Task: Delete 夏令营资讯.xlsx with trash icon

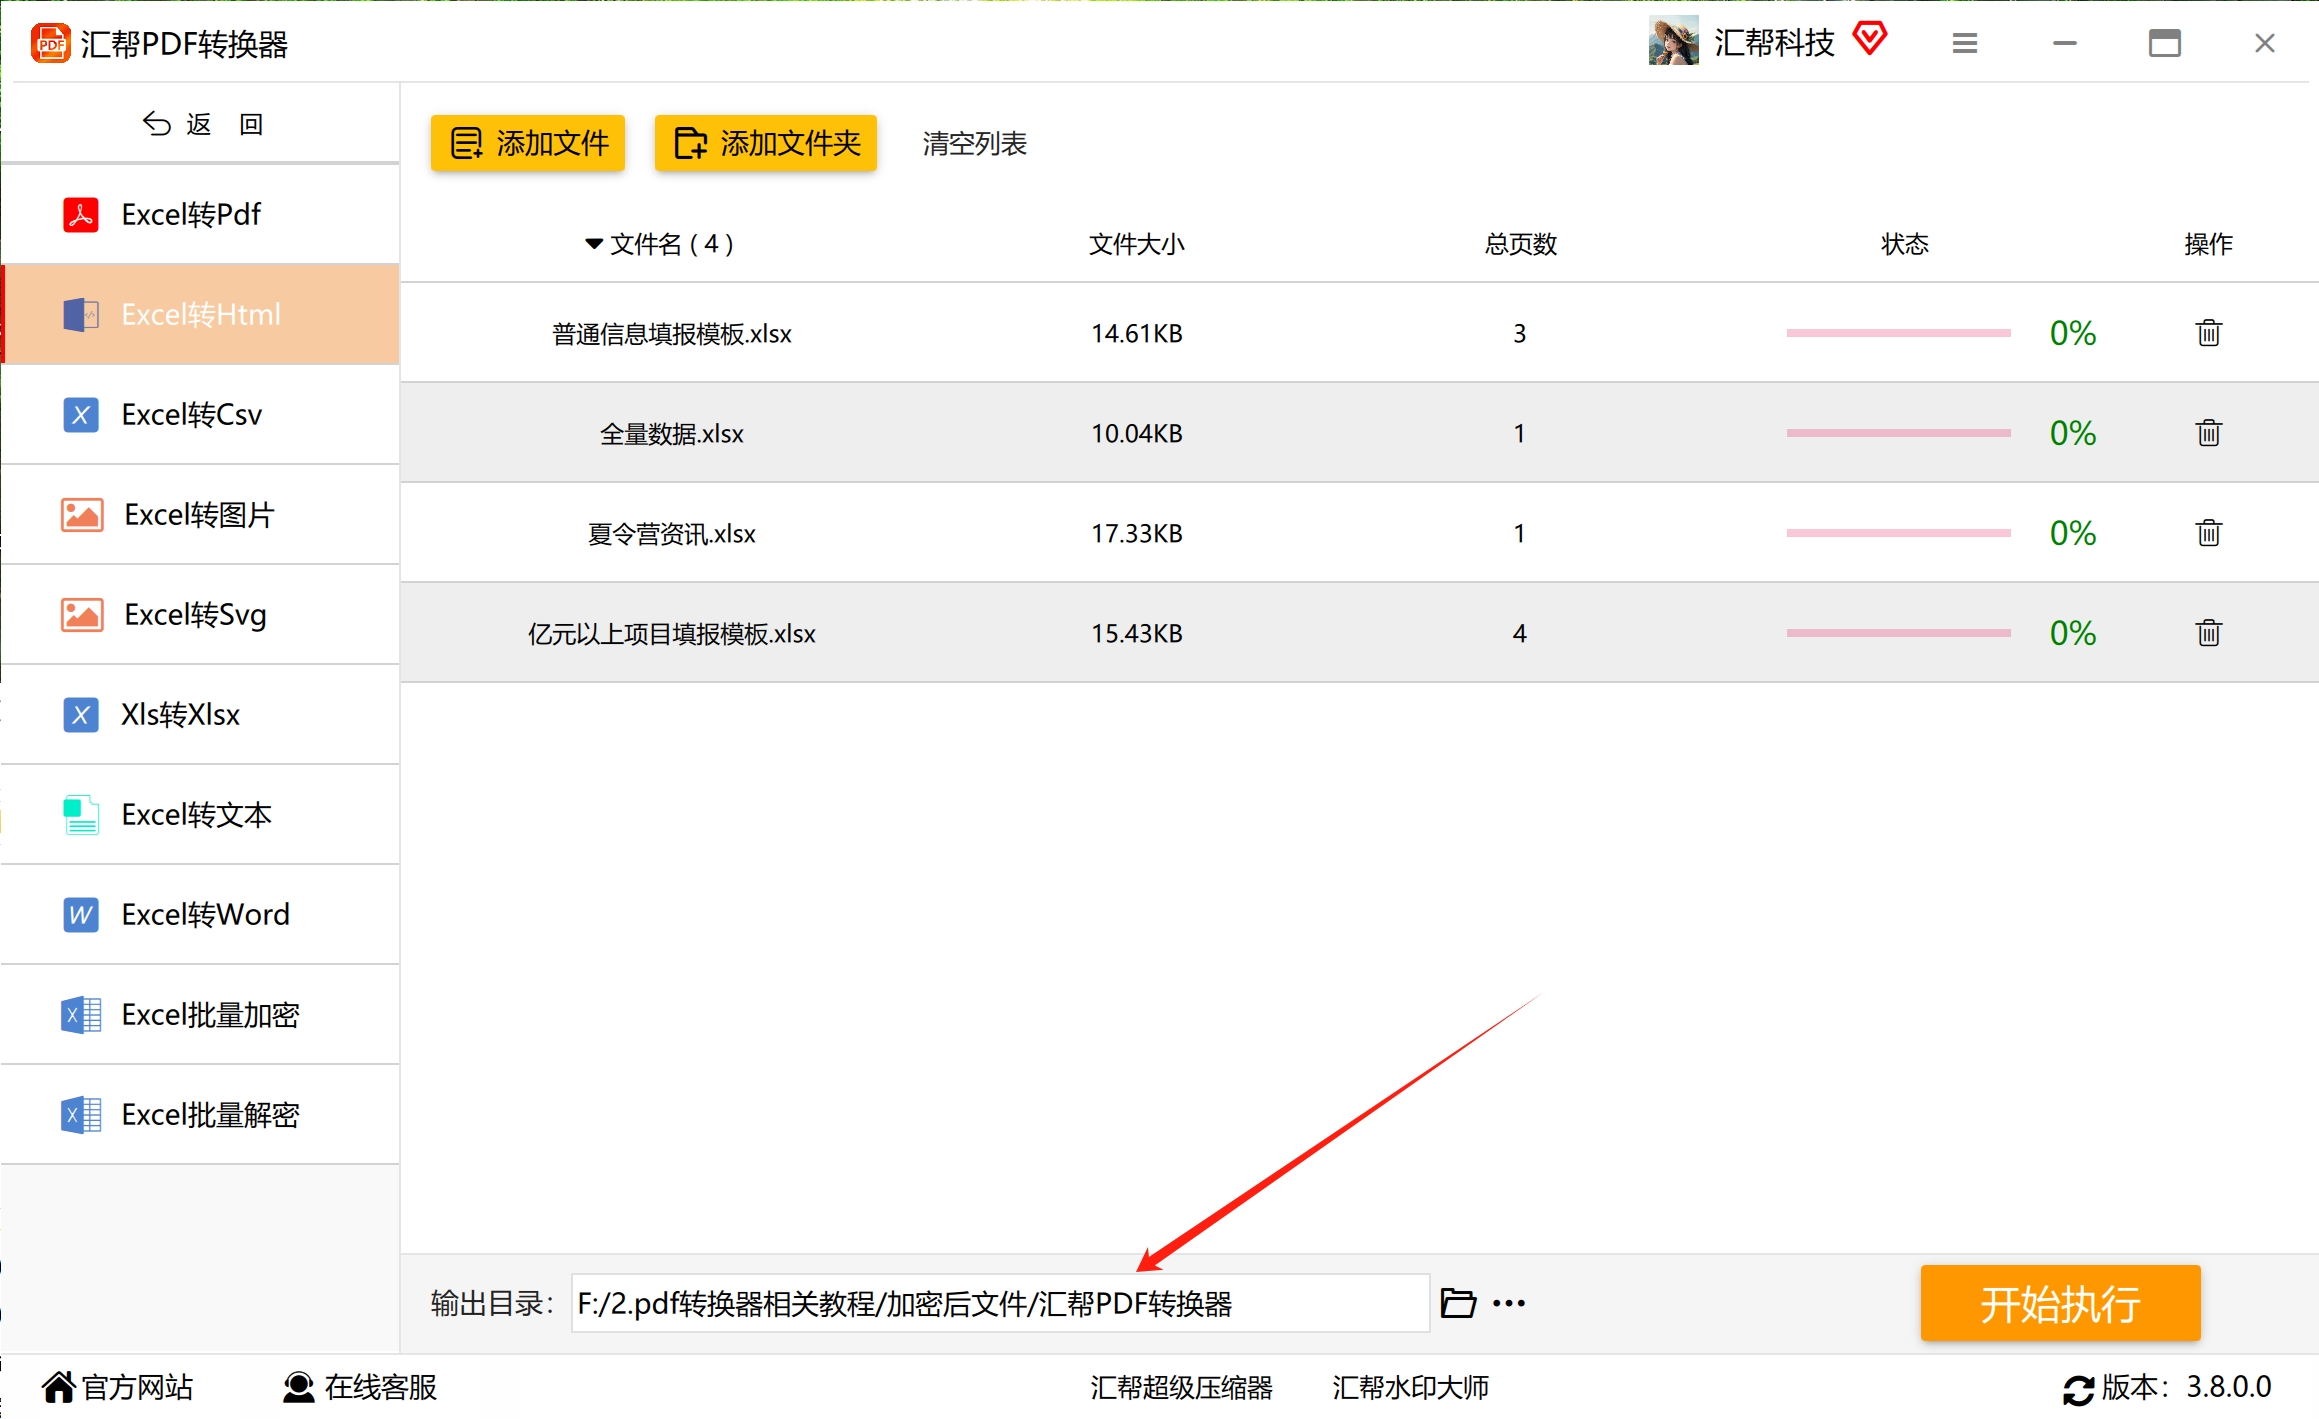Action: click(x=2209, y=533)
